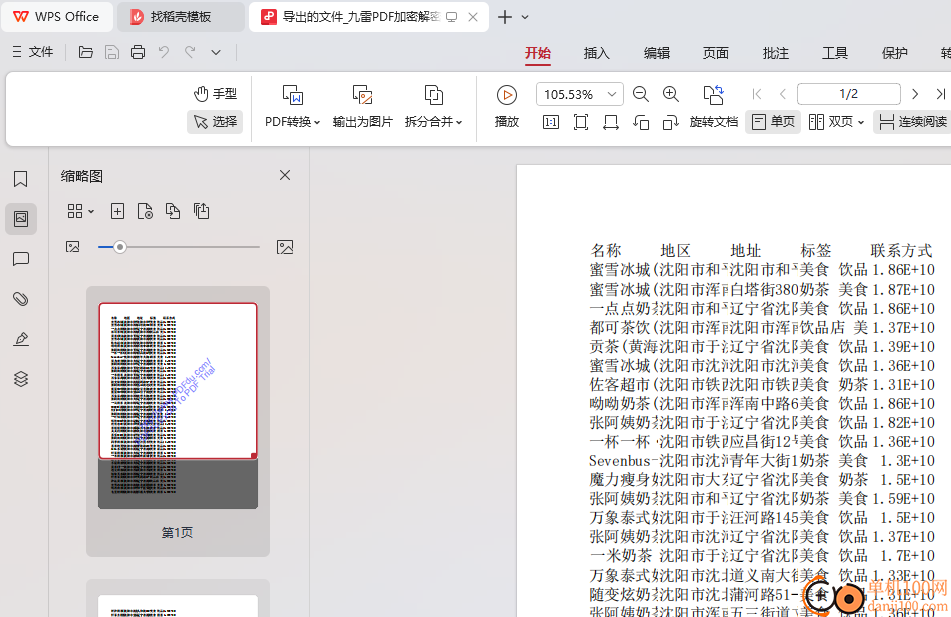
Task: Click the page number field 1/2
Action: click(849, 94)
